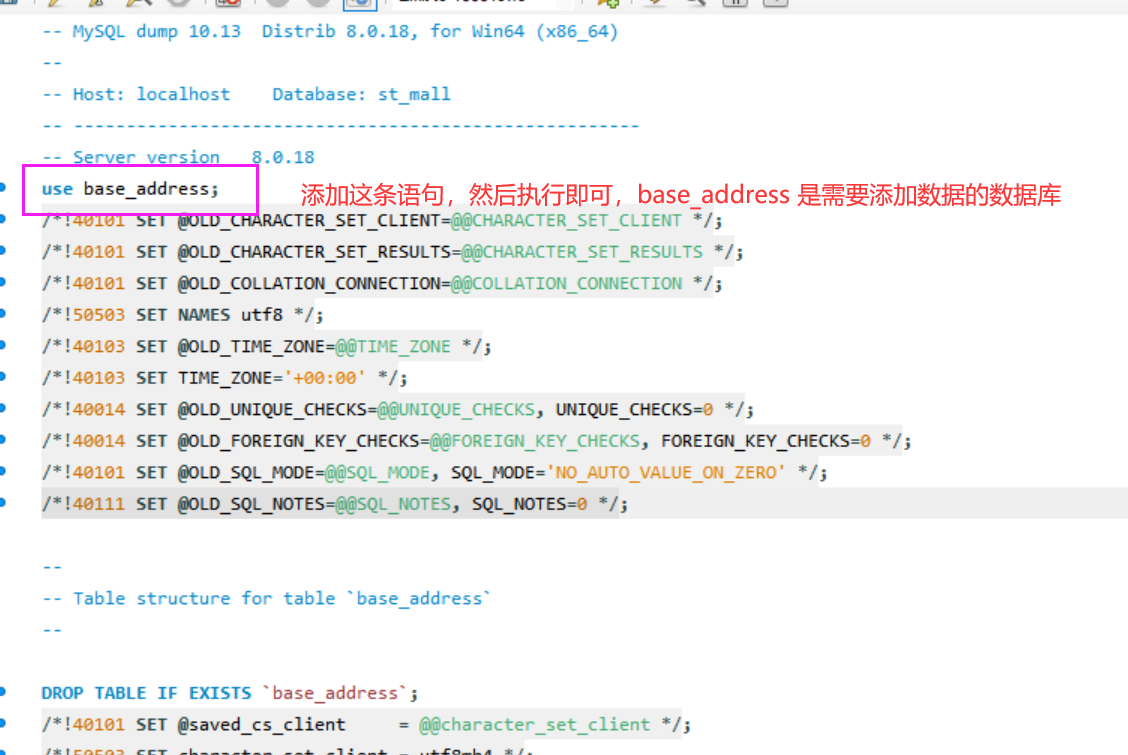Viewport: 1128px width, 755px height.
Task: Click the 'DROP TABLE IF EXISTS' statement
Action: click(229, 693)
